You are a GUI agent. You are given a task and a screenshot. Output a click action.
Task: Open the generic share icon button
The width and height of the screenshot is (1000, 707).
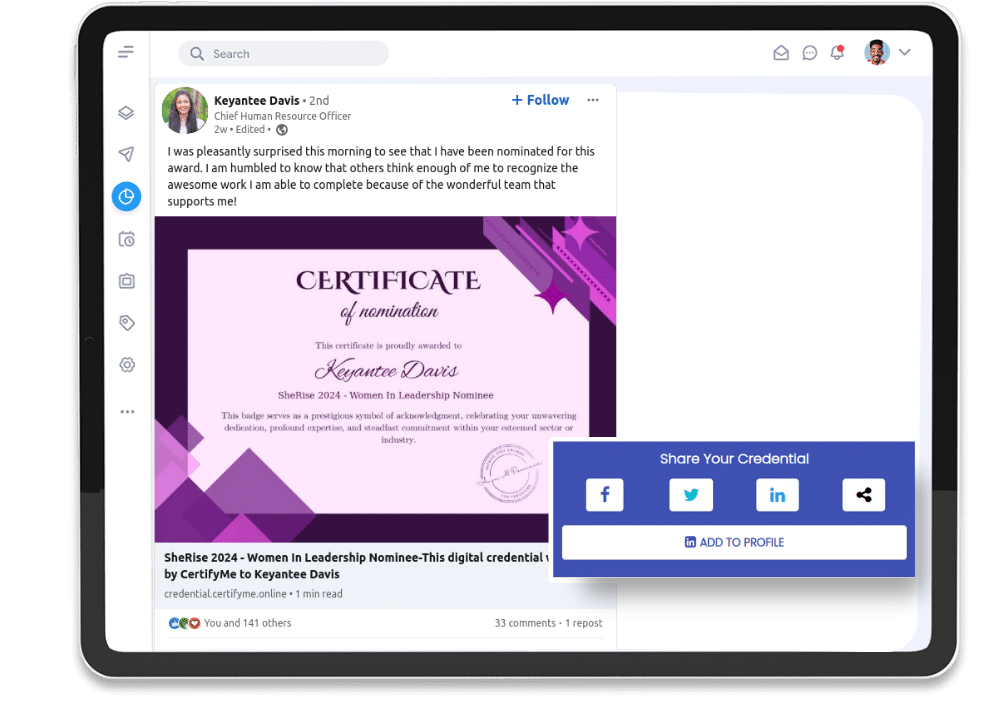point(864,495)
